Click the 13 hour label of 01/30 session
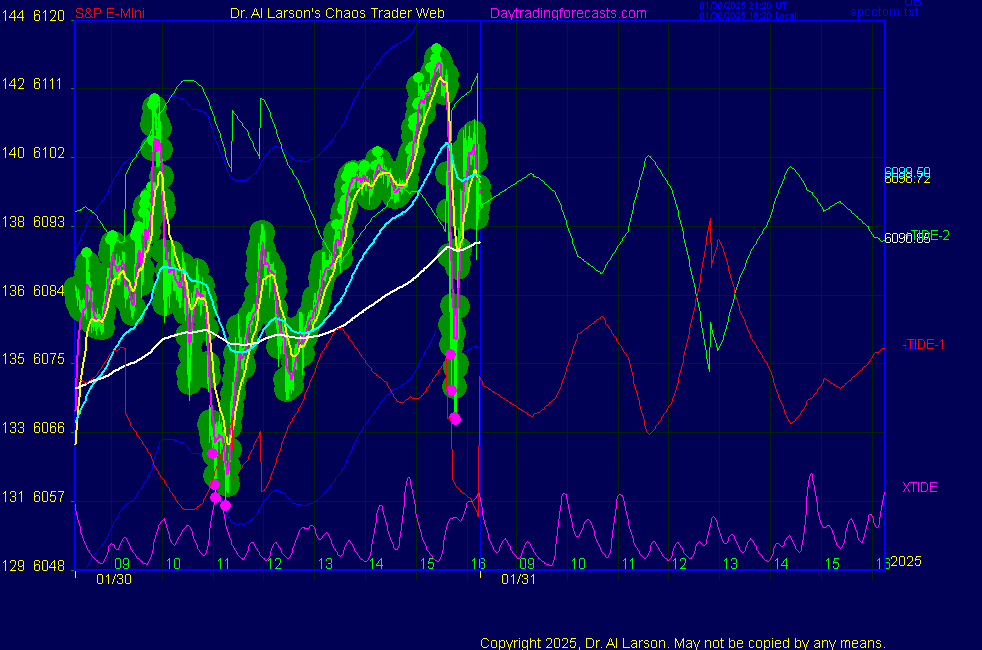 [x=325, y=564]
